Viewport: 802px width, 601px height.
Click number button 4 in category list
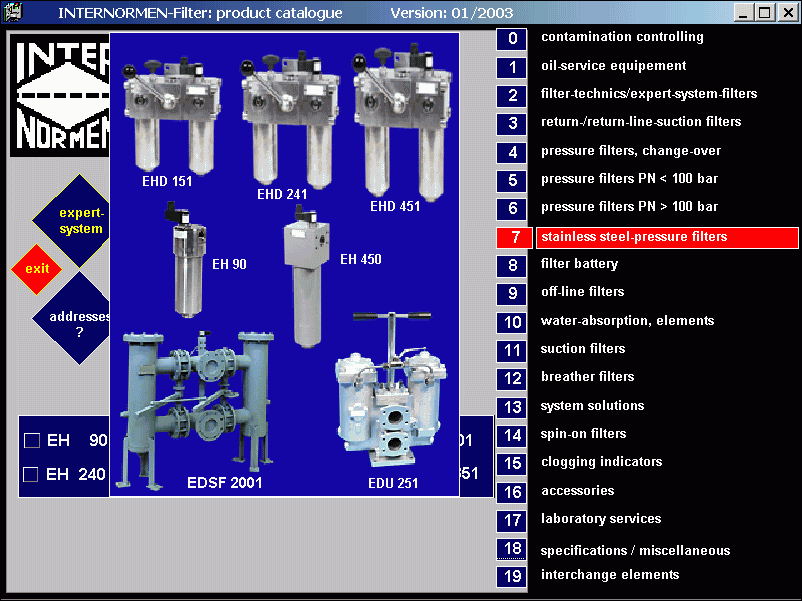(511, 152)
